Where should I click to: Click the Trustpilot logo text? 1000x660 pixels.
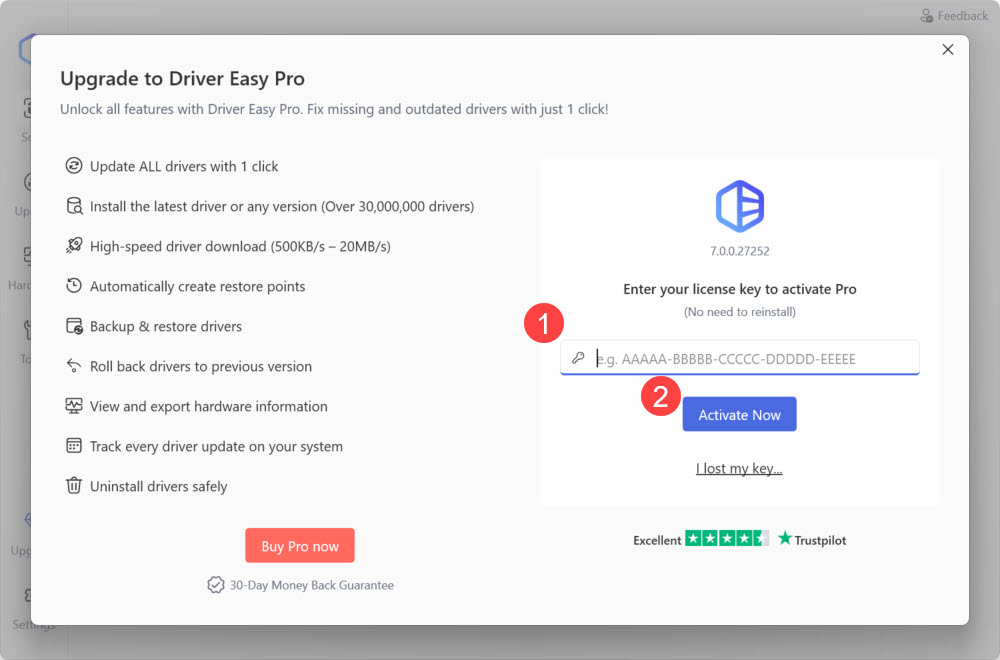tap(812, 540)
